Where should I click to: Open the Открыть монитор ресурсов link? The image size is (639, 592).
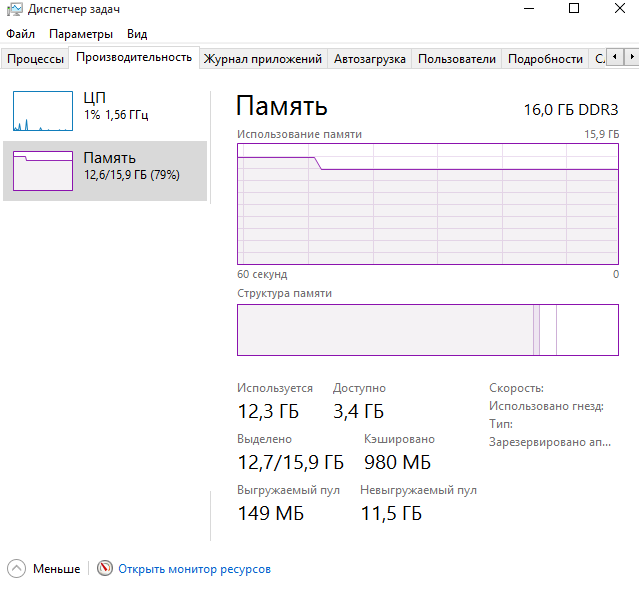pyautogui.click(x=194, y=569)
